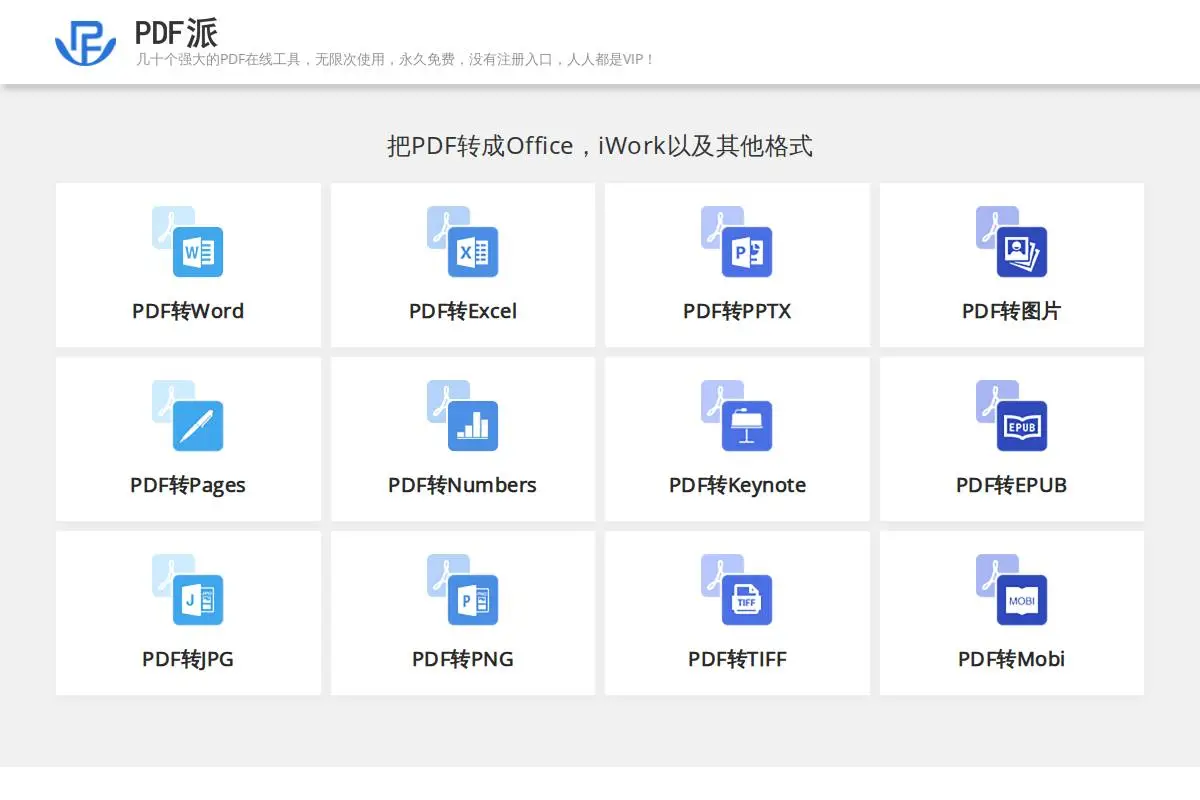The width and height of the screenshot is (1200, 800).
Task: Click the heading 把PDF转成Office，iWork以及其他格式
Action: click(x=600, y=146)
